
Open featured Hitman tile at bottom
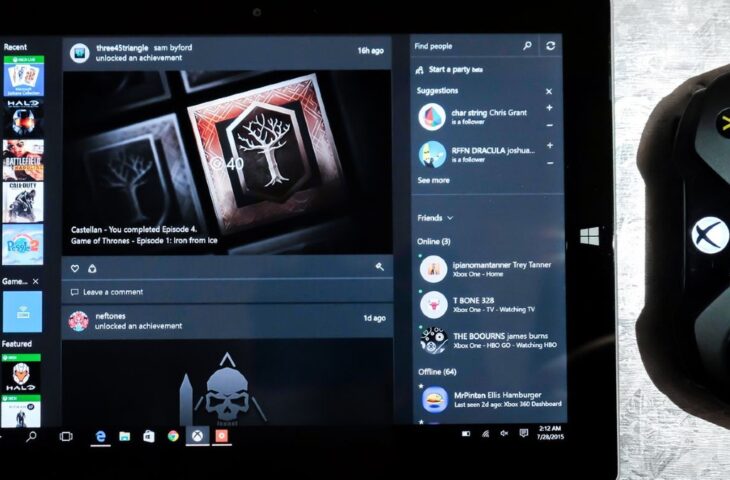pyautogui.click(x=21, y=411)
